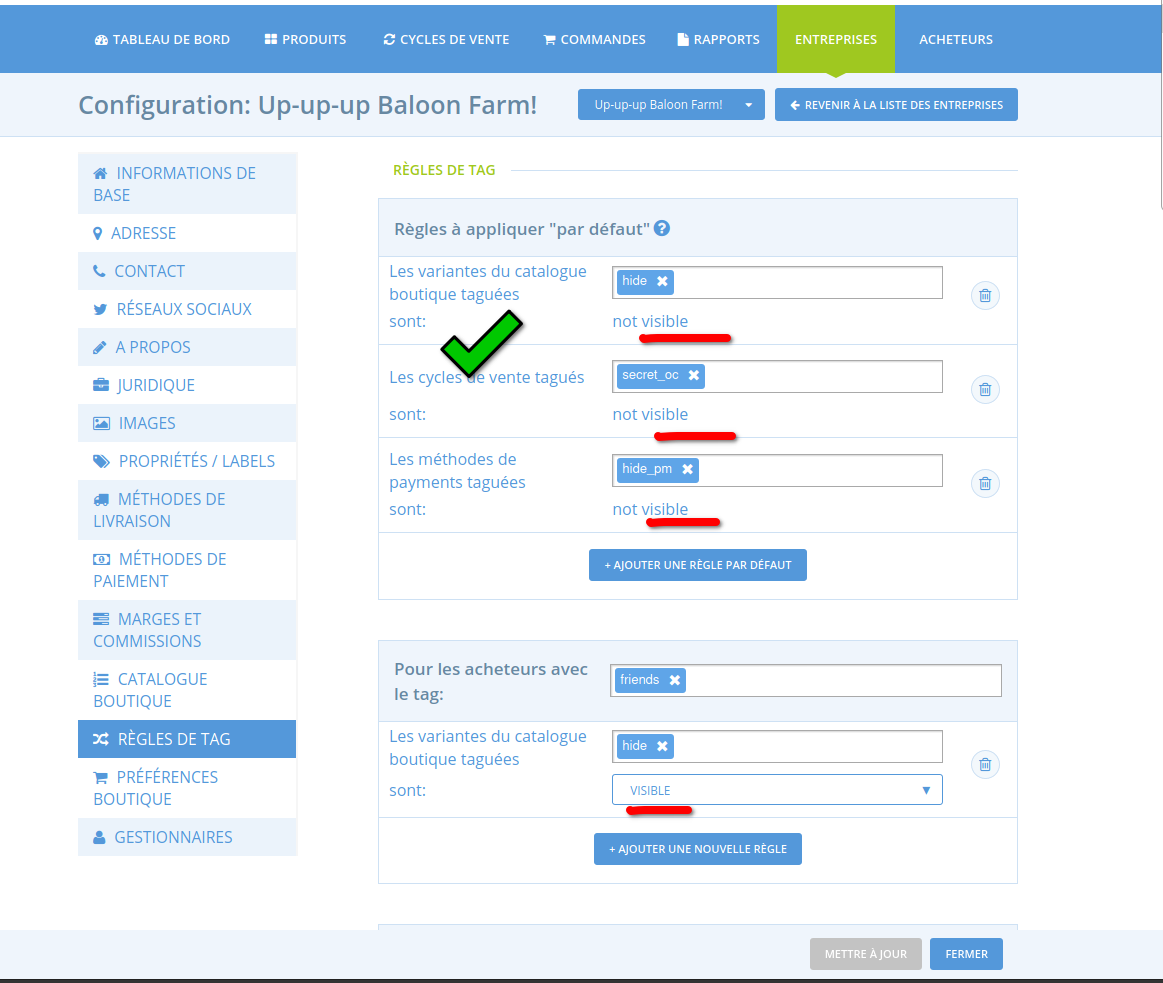Remove the friends buyer tag
1163x983 pixels.
tap(674, 680)
